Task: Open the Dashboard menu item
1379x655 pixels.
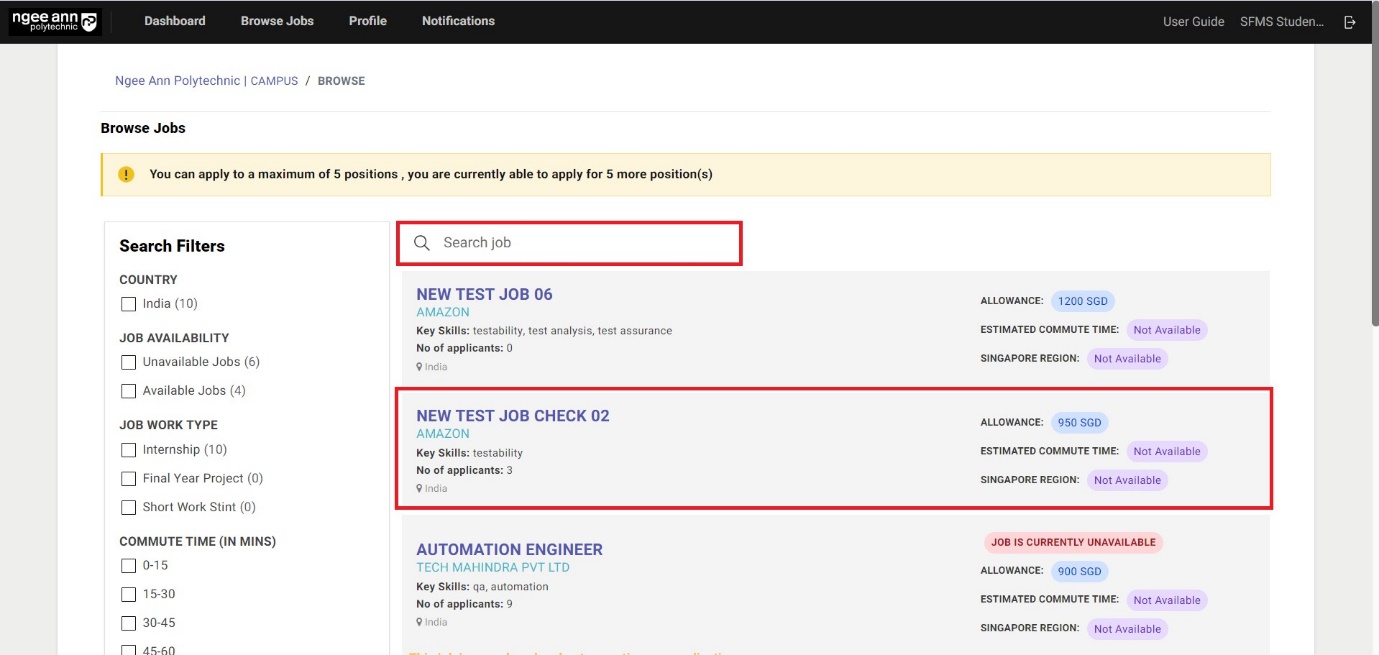Action: coord(175,21)
